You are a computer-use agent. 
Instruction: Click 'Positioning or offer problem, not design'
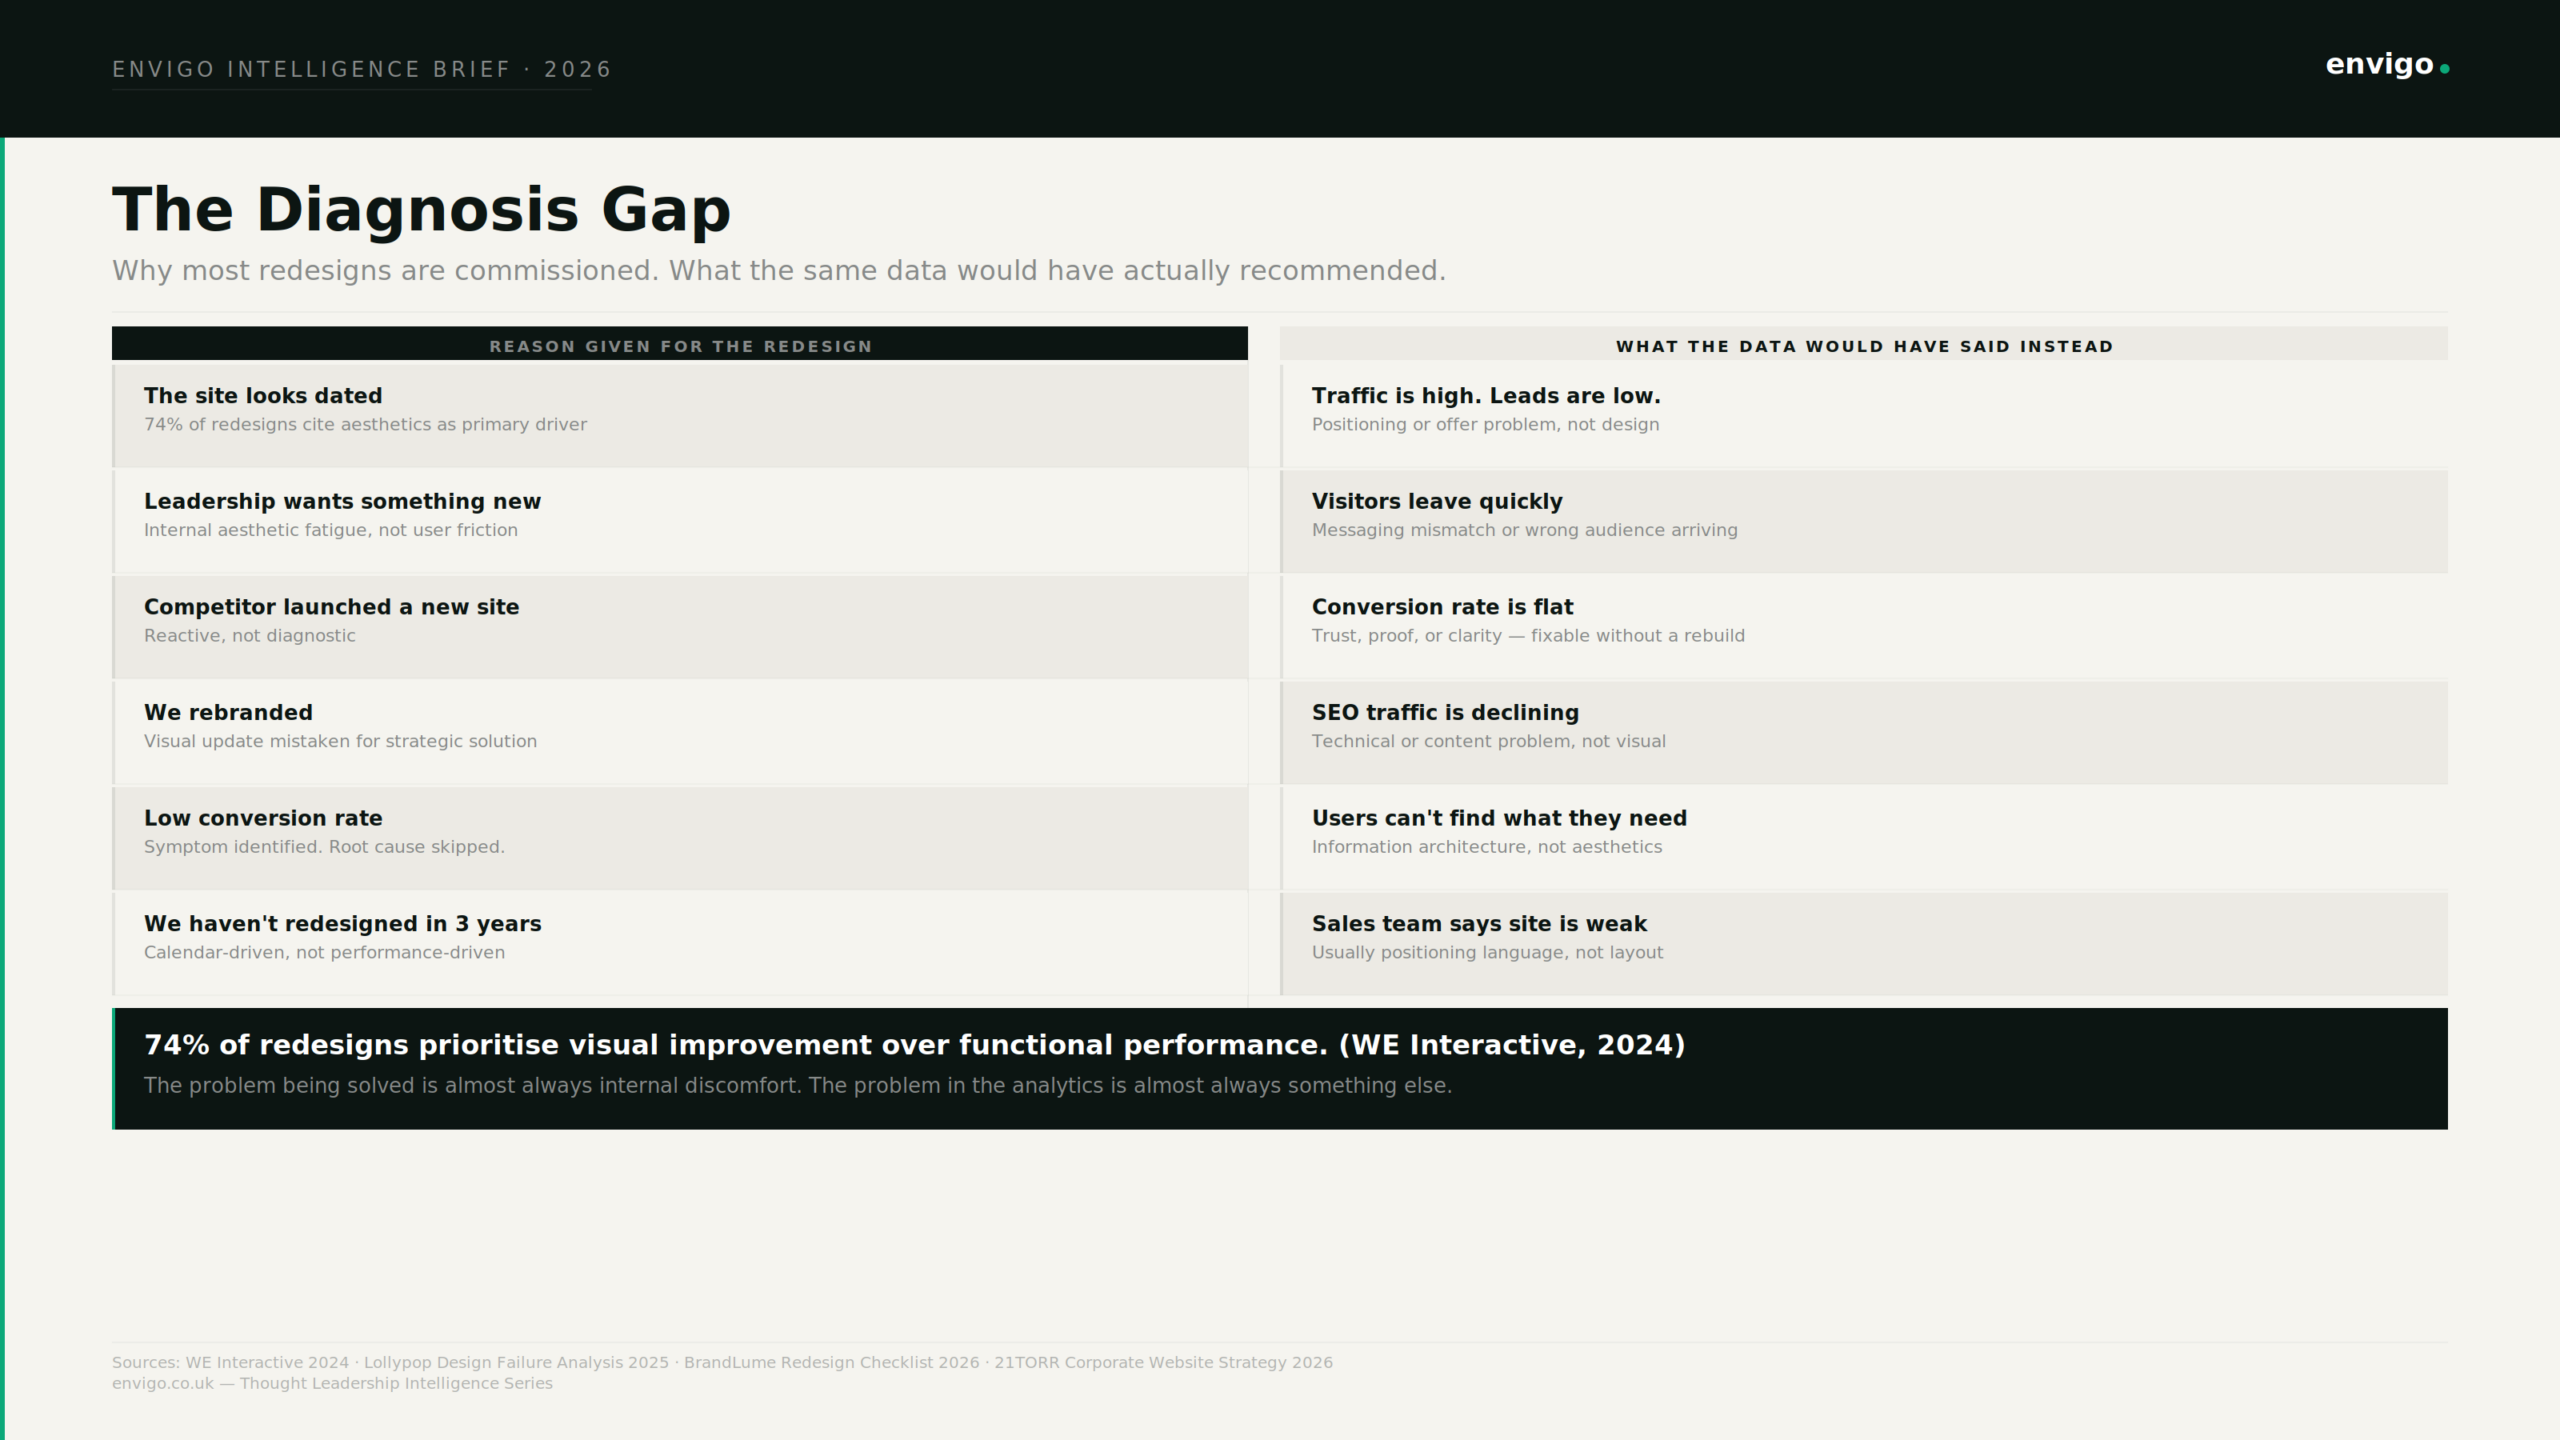coord(1485,425)
